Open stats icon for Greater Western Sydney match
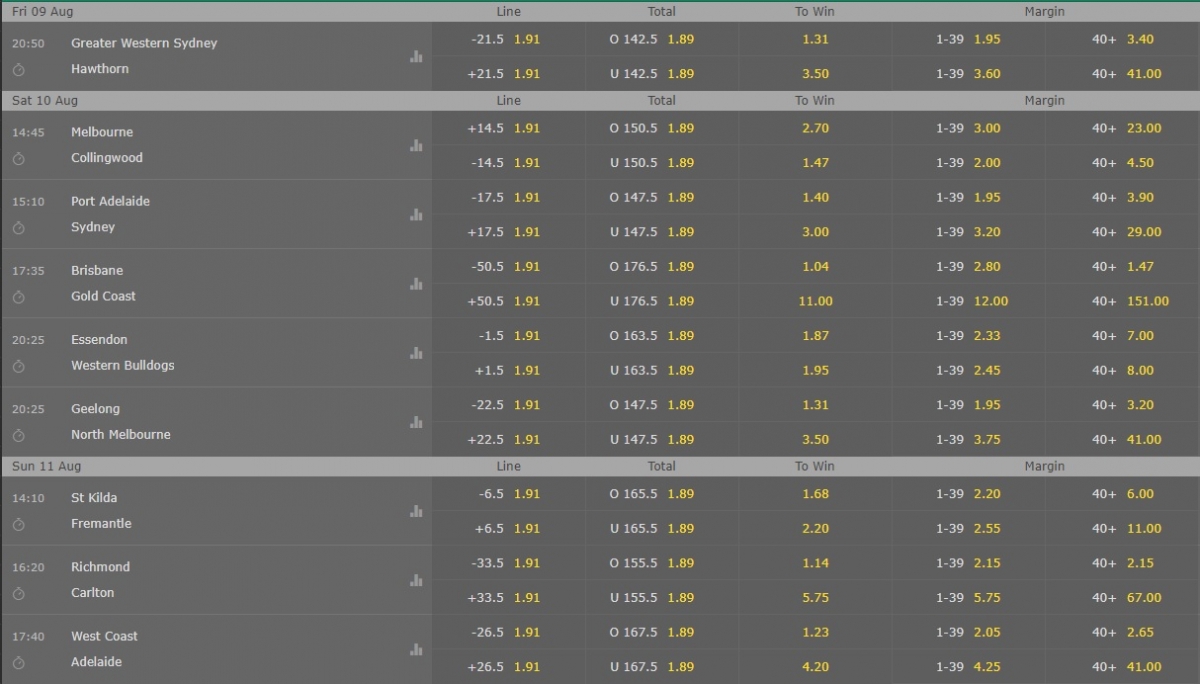This screenshot has height=684, width=1200. click(x=416, y=57)
